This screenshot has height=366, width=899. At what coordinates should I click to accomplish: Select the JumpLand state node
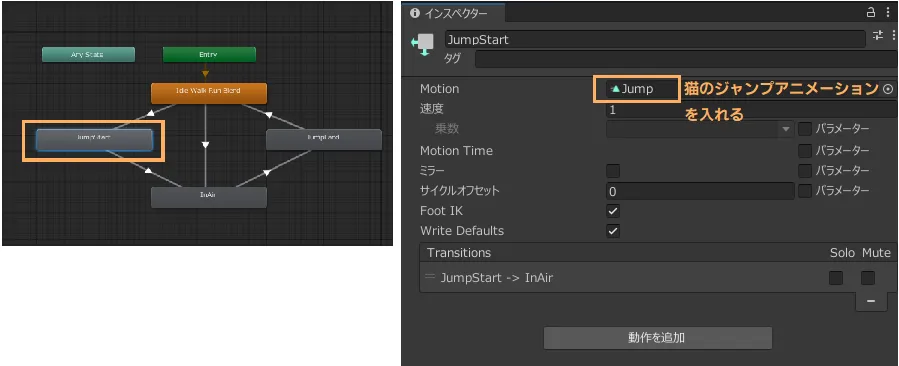(x=324, y=139)
